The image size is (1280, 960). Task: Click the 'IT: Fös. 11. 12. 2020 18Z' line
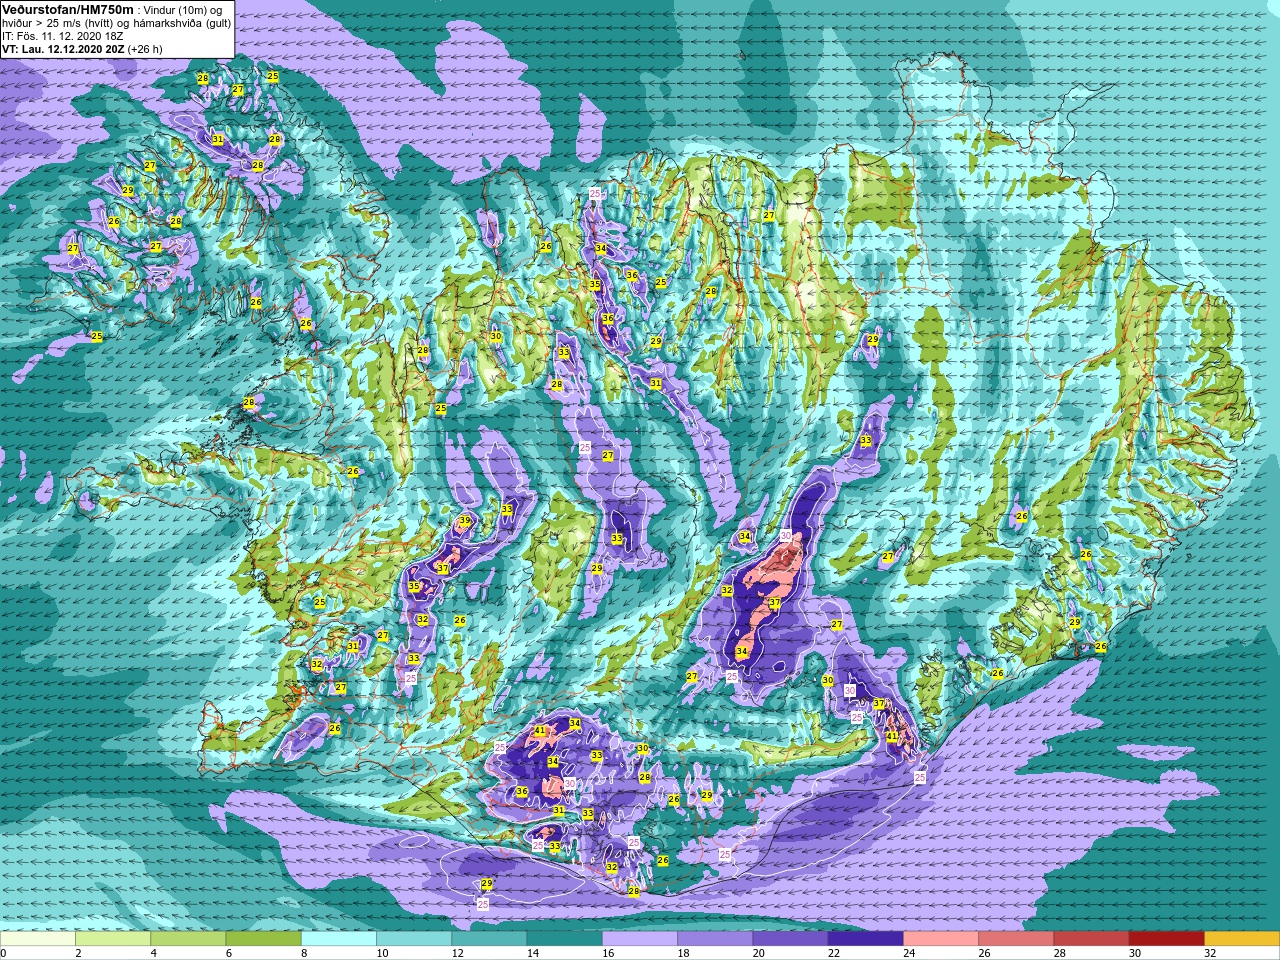[x=63, y=36]
